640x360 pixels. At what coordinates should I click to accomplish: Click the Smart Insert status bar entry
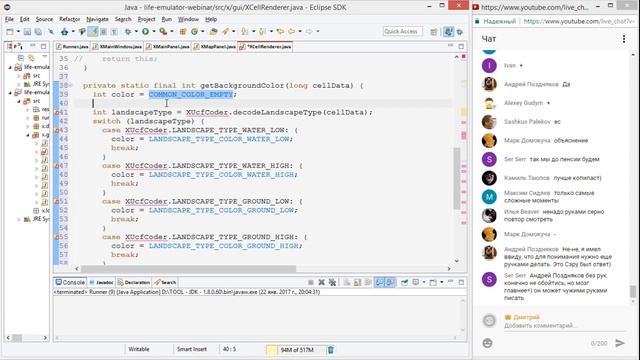(x=192, y=349)
